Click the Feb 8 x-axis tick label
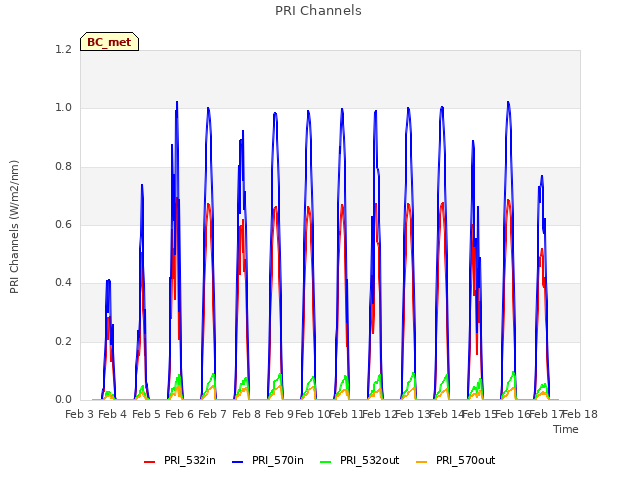 pos(246,414)
